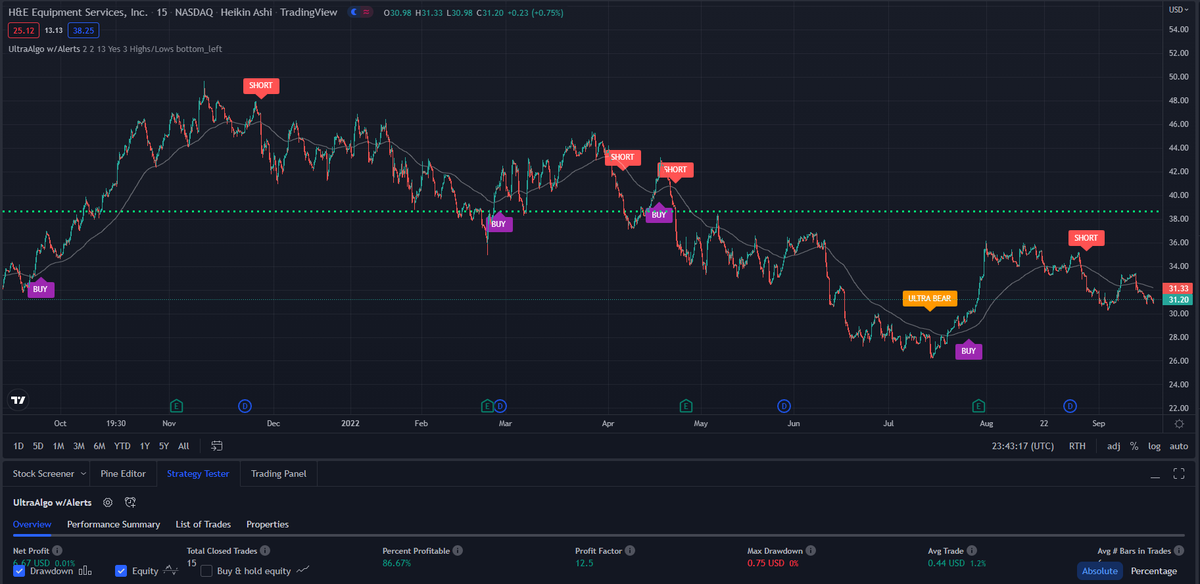Click the TradingView logo on chart
Screen dimensions: 1200x584
(18, 400)
